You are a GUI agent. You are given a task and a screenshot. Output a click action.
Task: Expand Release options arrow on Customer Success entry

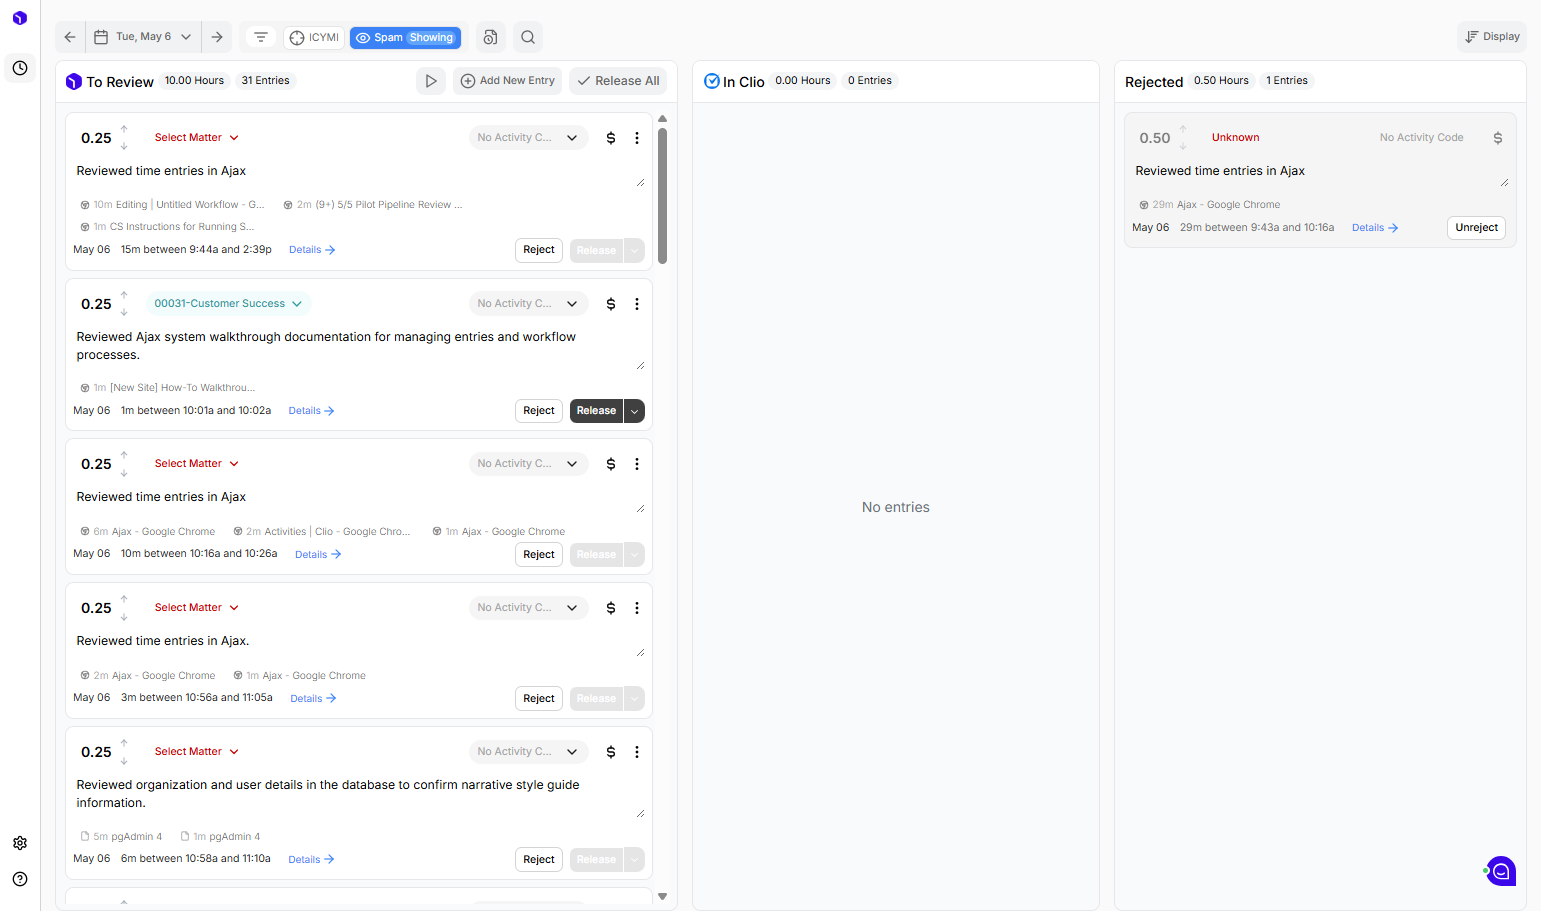(x=634, y=411)
